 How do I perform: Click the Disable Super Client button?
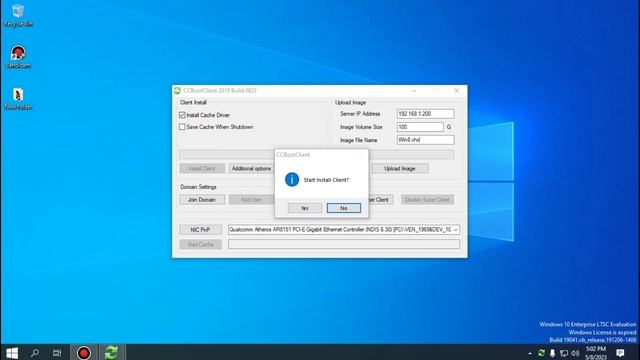[427, 200]
